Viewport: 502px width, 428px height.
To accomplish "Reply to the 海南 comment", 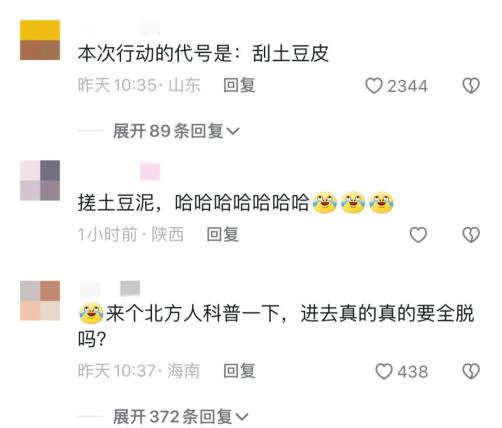I will point(239,371).
